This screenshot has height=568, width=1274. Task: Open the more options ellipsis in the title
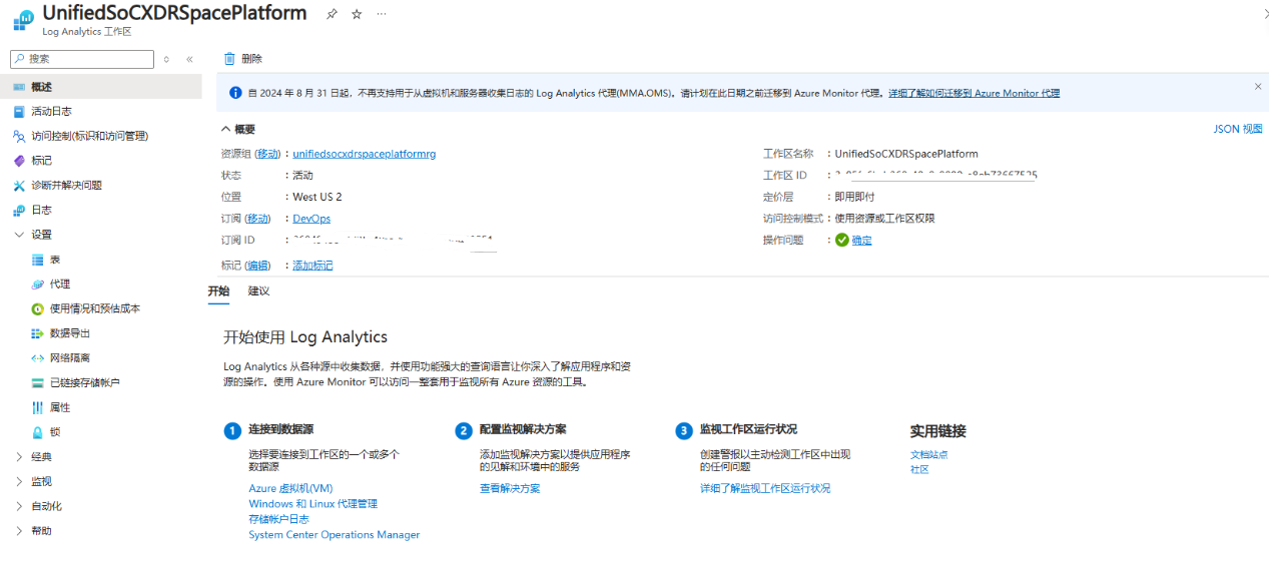(x=381, y=14)
